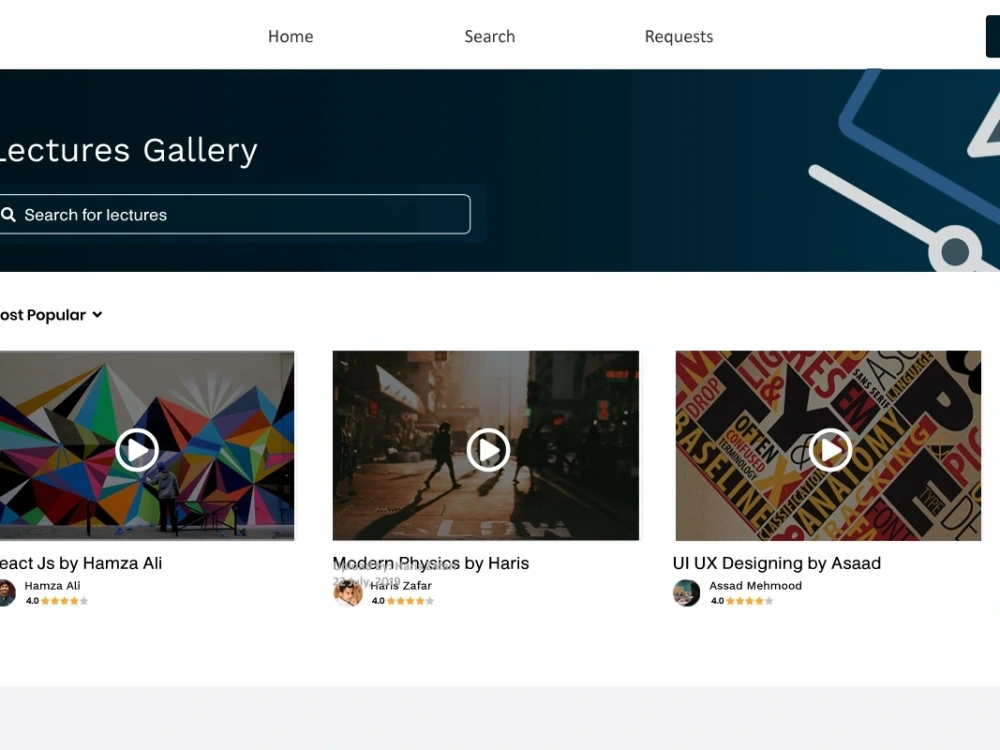
Task: Open the Requests navigation item
Action: (679, 37)
